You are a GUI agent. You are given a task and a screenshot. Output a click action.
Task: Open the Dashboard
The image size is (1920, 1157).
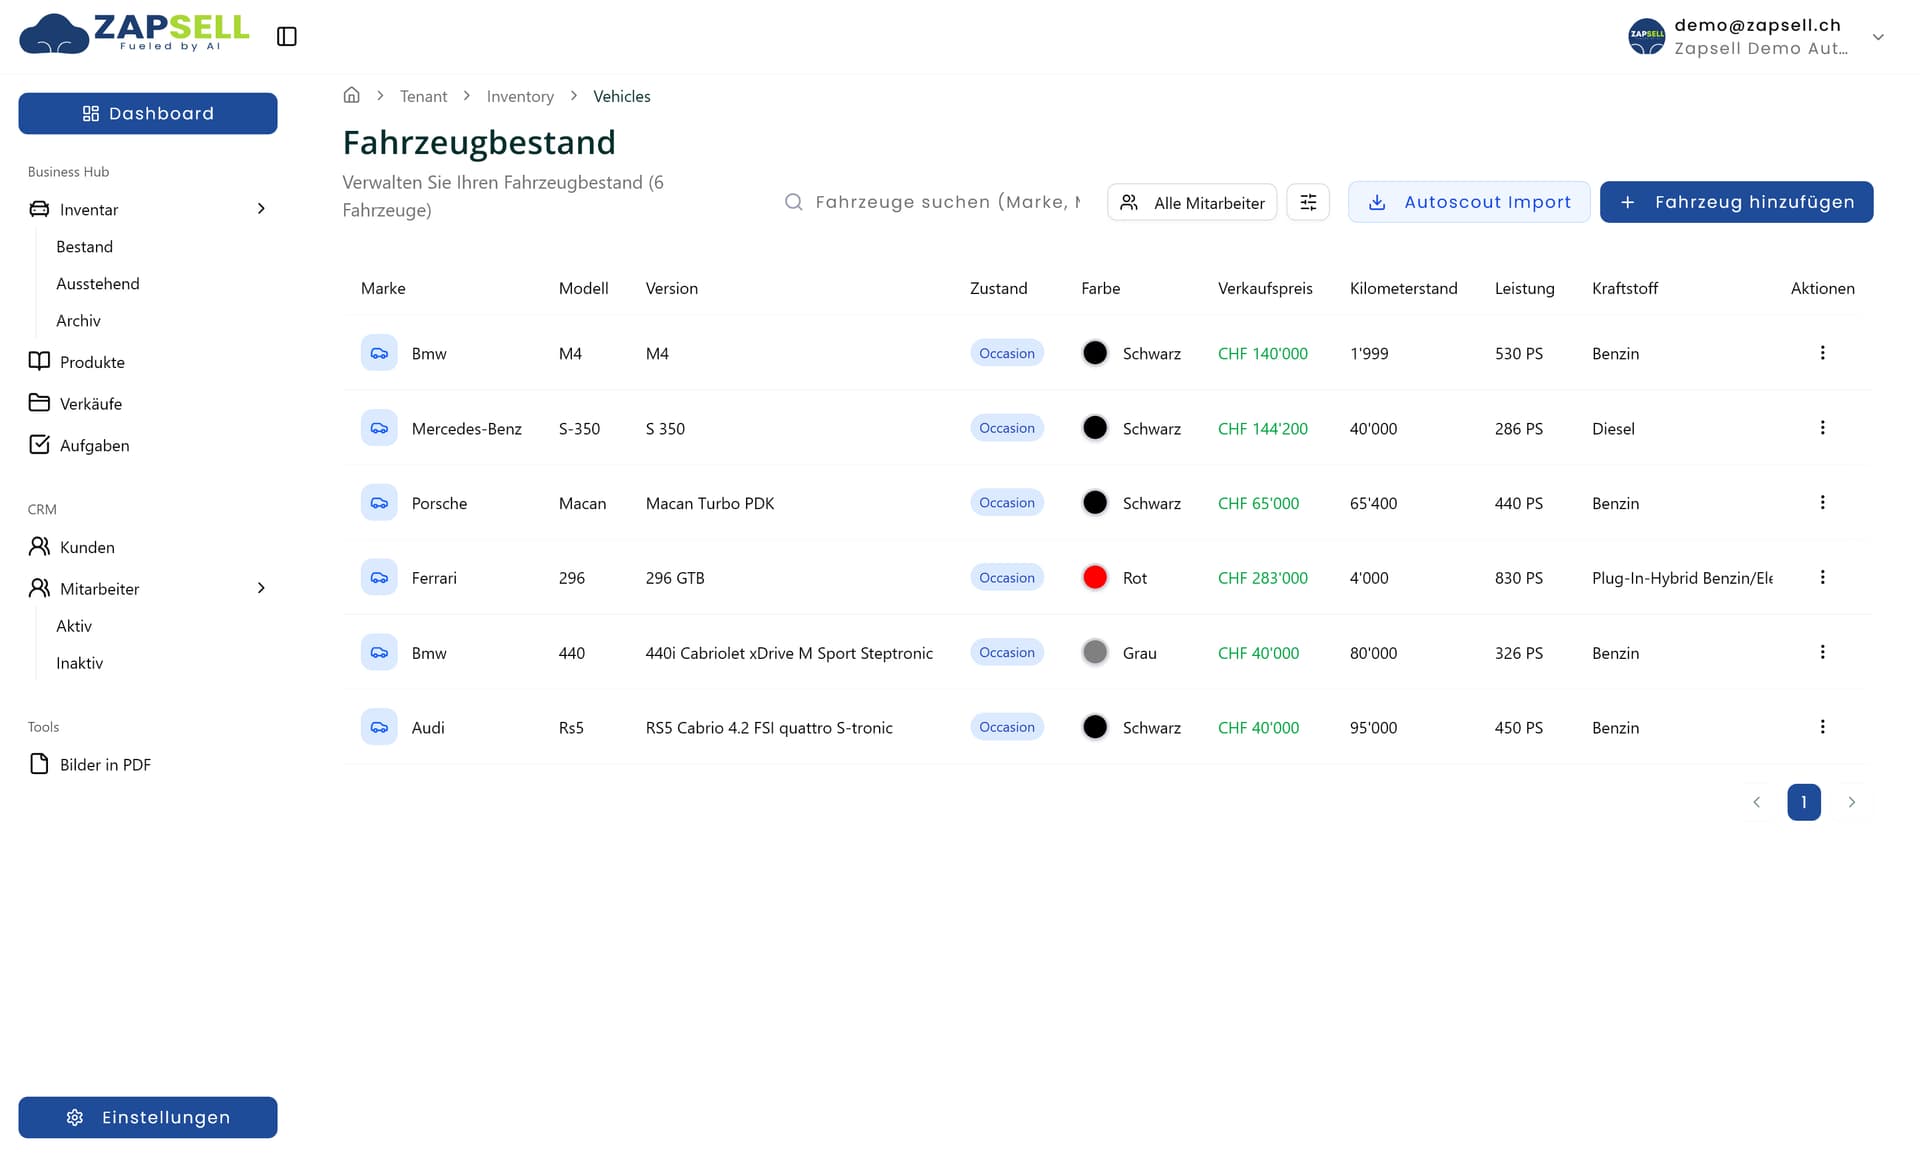click(148, 114)
